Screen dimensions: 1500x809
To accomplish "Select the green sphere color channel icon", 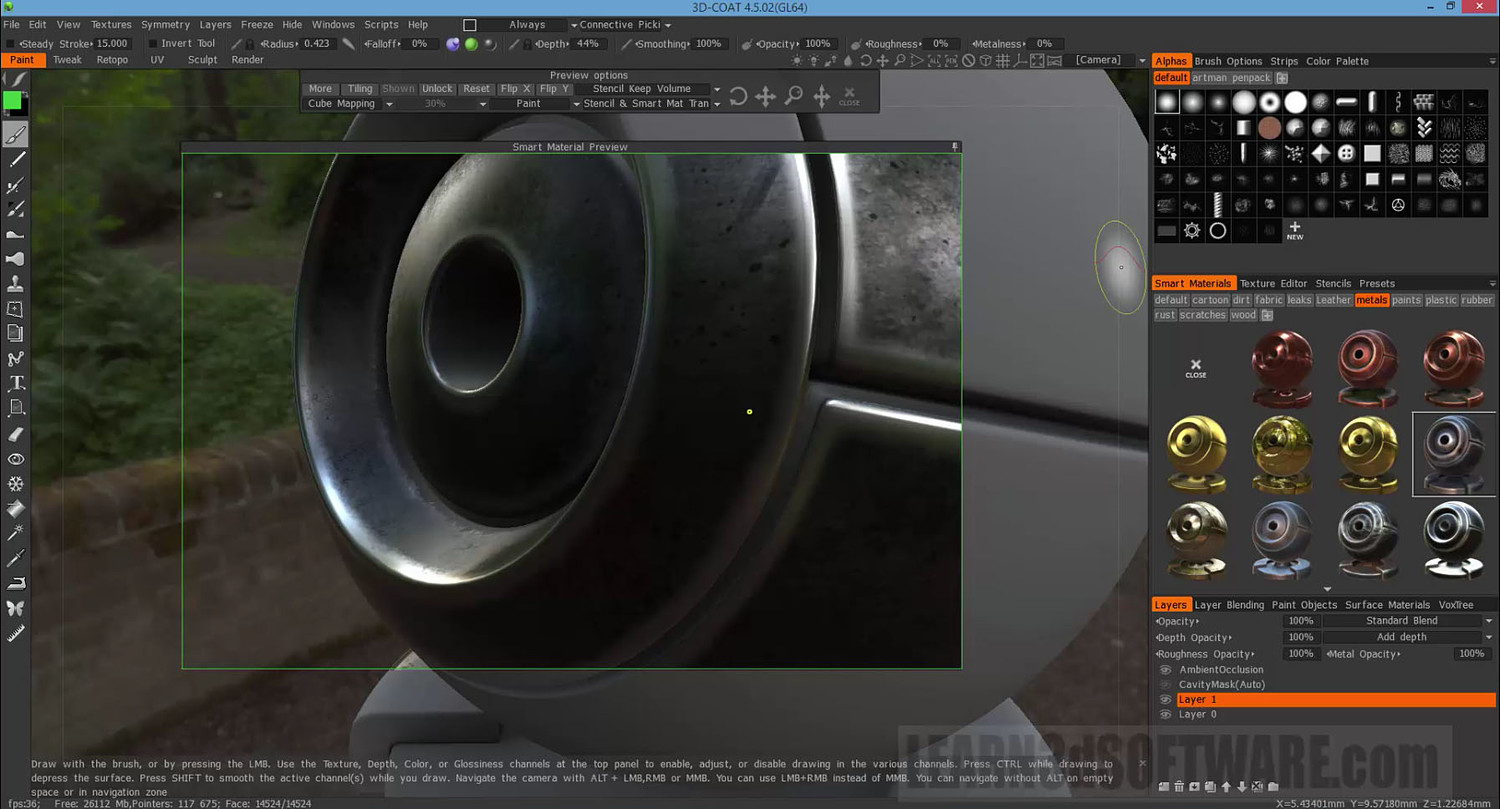I will [x=471, y=44].
